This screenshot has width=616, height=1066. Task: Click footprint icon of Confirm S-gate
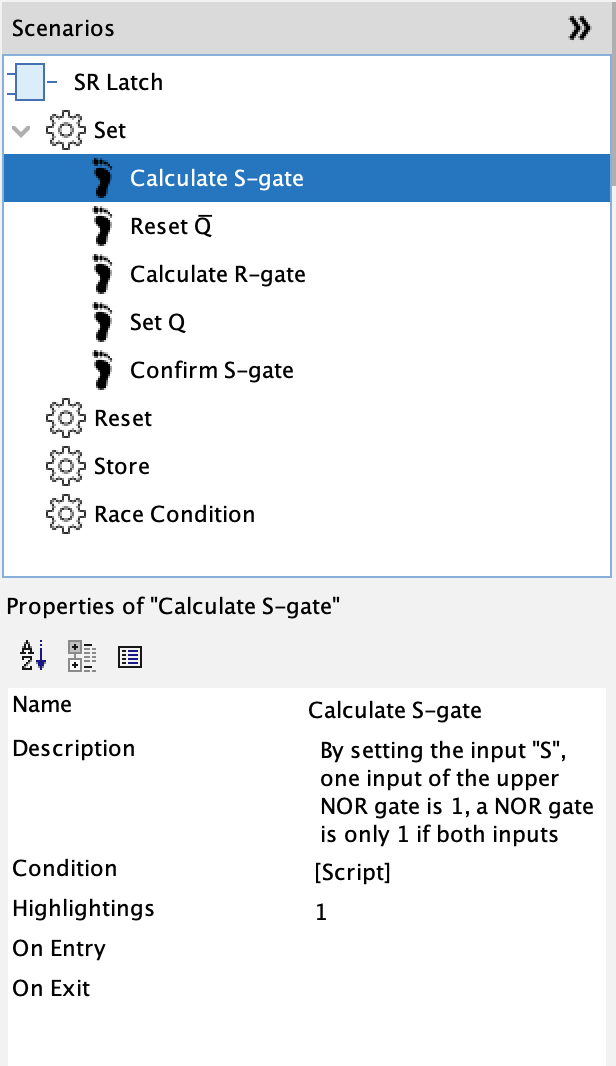coord(103,370)
